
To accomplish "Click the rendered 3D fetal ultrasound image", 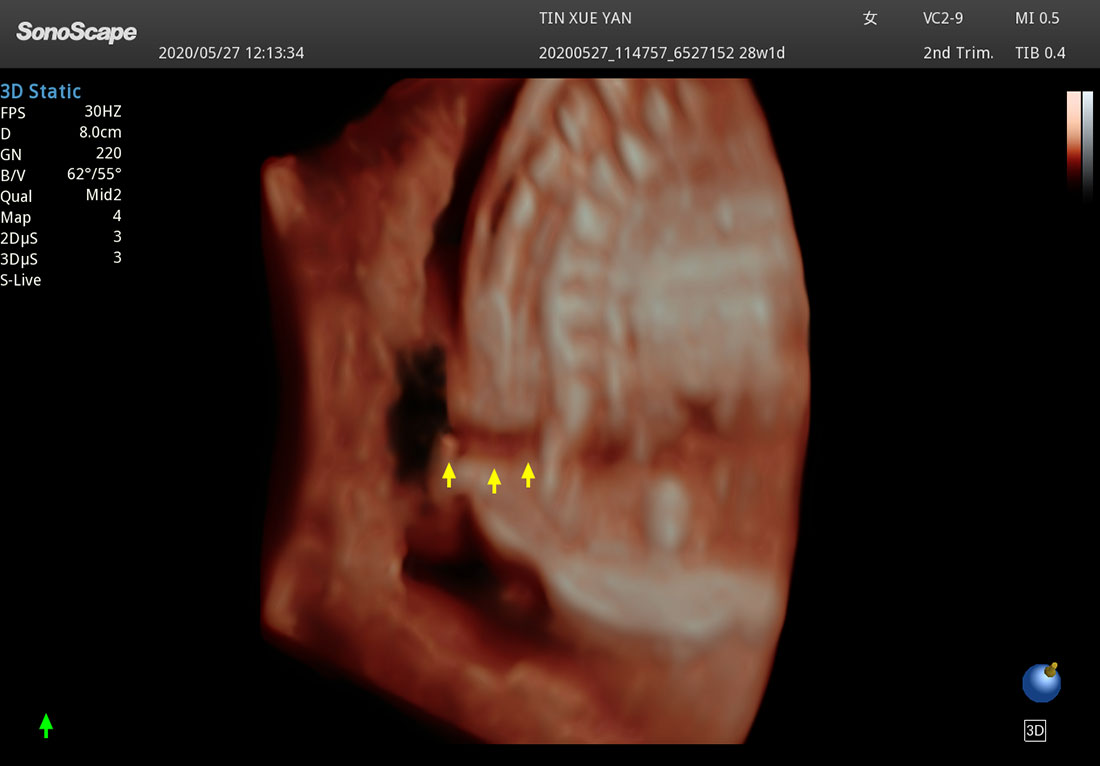I will (536, 410).
